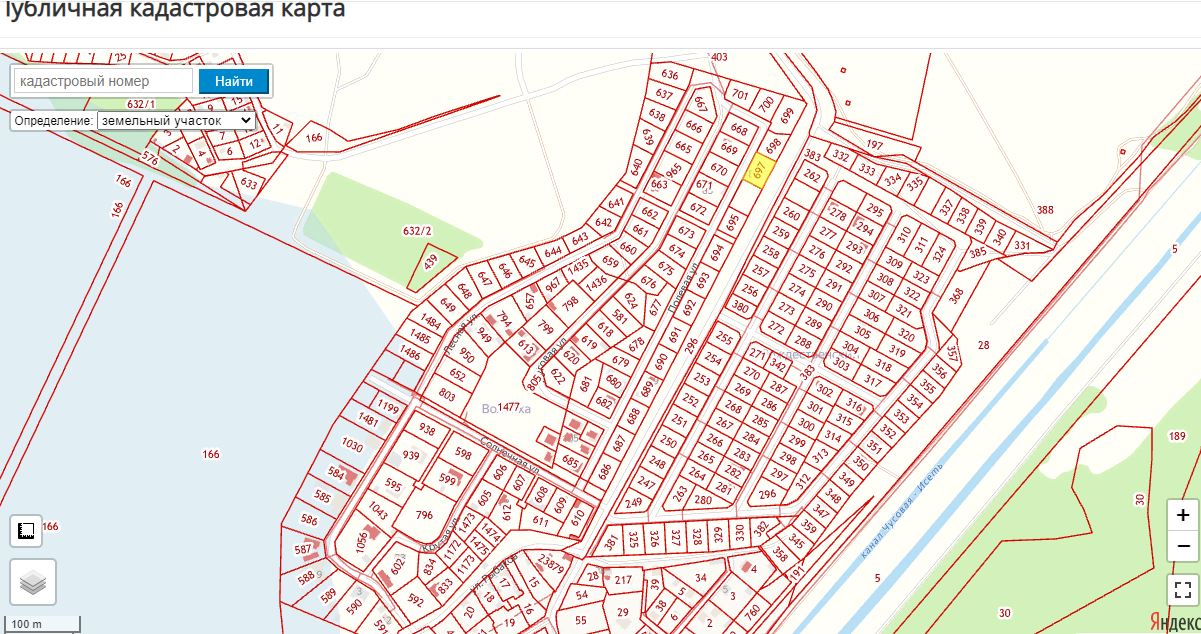Screen dimensions: 1201x634
Task: Select parcel labeled 340
Action: (999, 236)
